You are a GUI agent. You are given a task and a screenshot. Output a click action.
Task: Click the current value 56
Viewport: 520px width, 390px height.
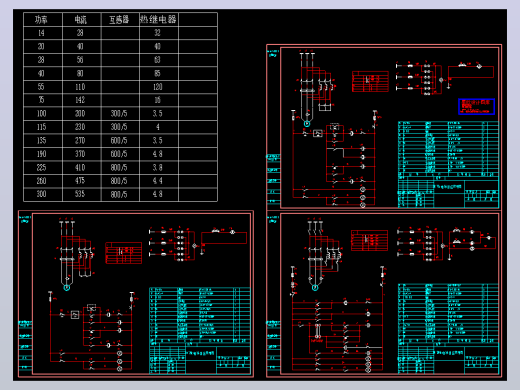80,60
